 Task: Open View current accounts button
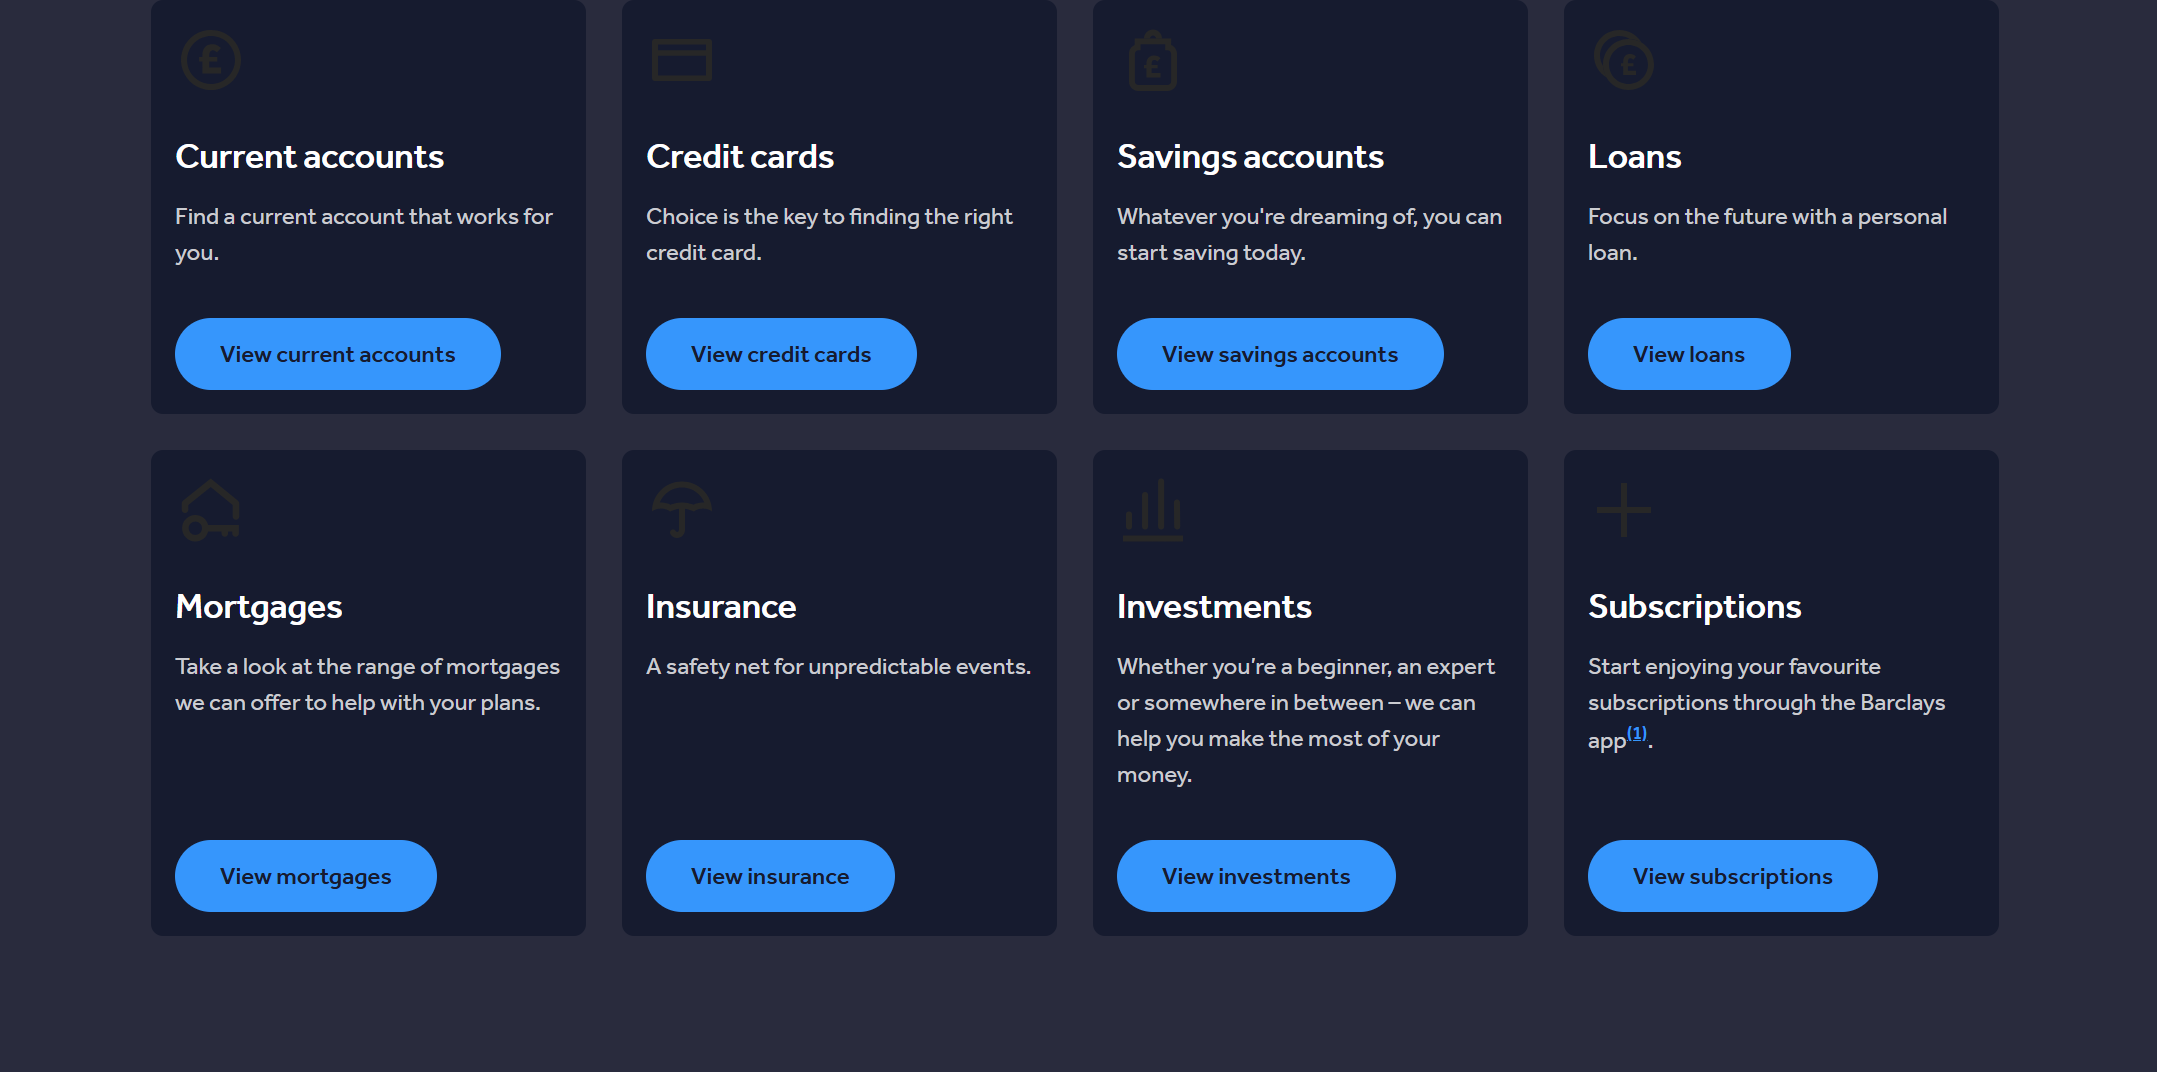[338, 354]
